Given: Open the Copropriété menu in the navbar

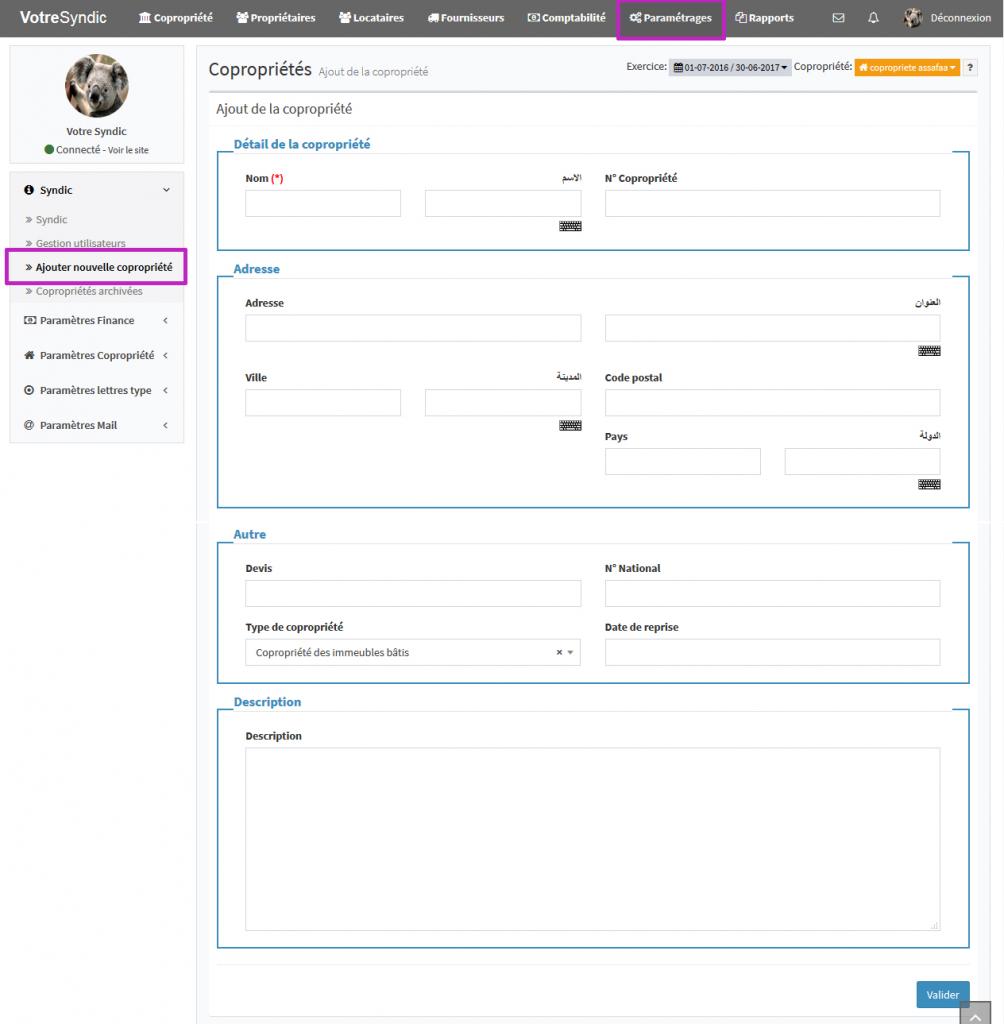Looking at the screenshot, I should click(176, 18).
